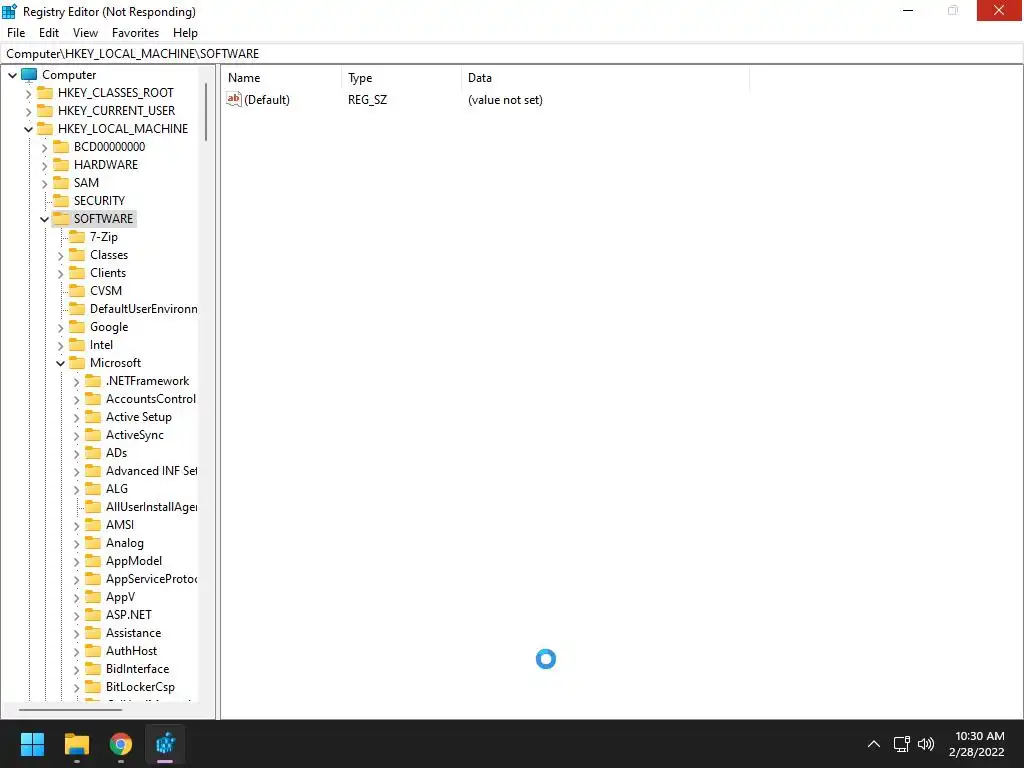Click the tree pane vertical scrollbar

[206, 111]
